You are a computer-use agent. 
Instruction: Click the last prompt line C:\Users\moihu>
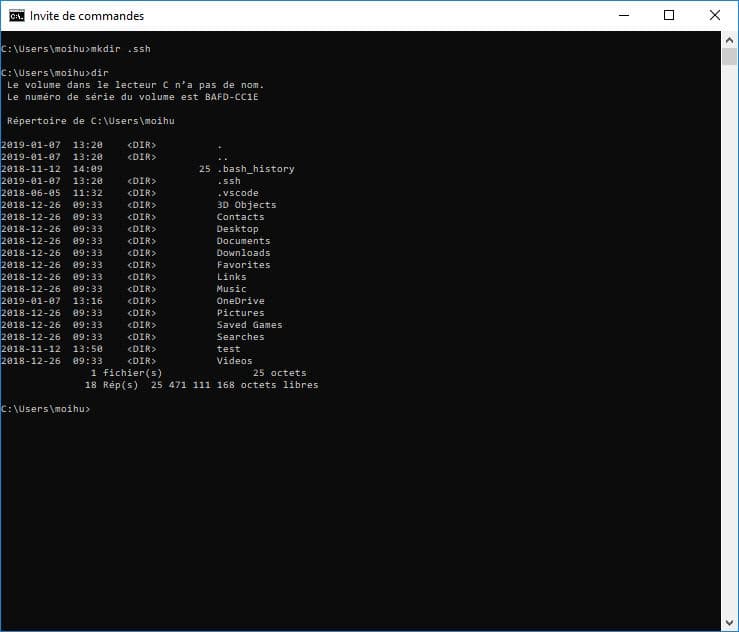pyautogui.click(x=46, y=409)
